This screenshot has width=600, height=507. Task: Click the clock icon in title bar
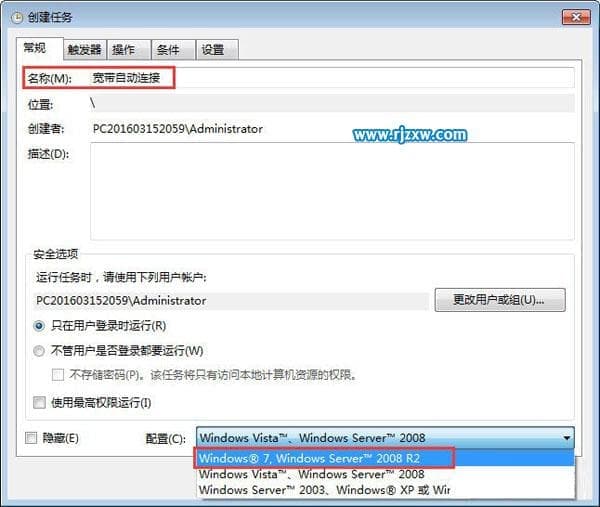pos(17,18)
